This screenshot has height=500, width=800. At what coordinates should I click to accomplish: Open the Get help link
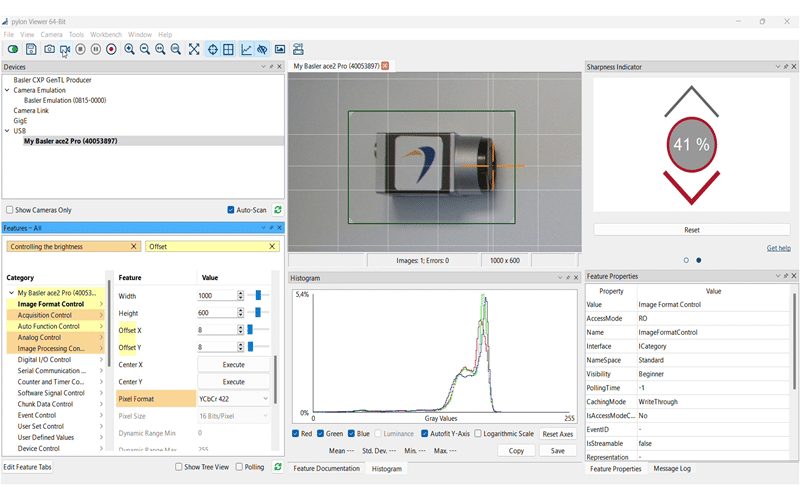779,248
